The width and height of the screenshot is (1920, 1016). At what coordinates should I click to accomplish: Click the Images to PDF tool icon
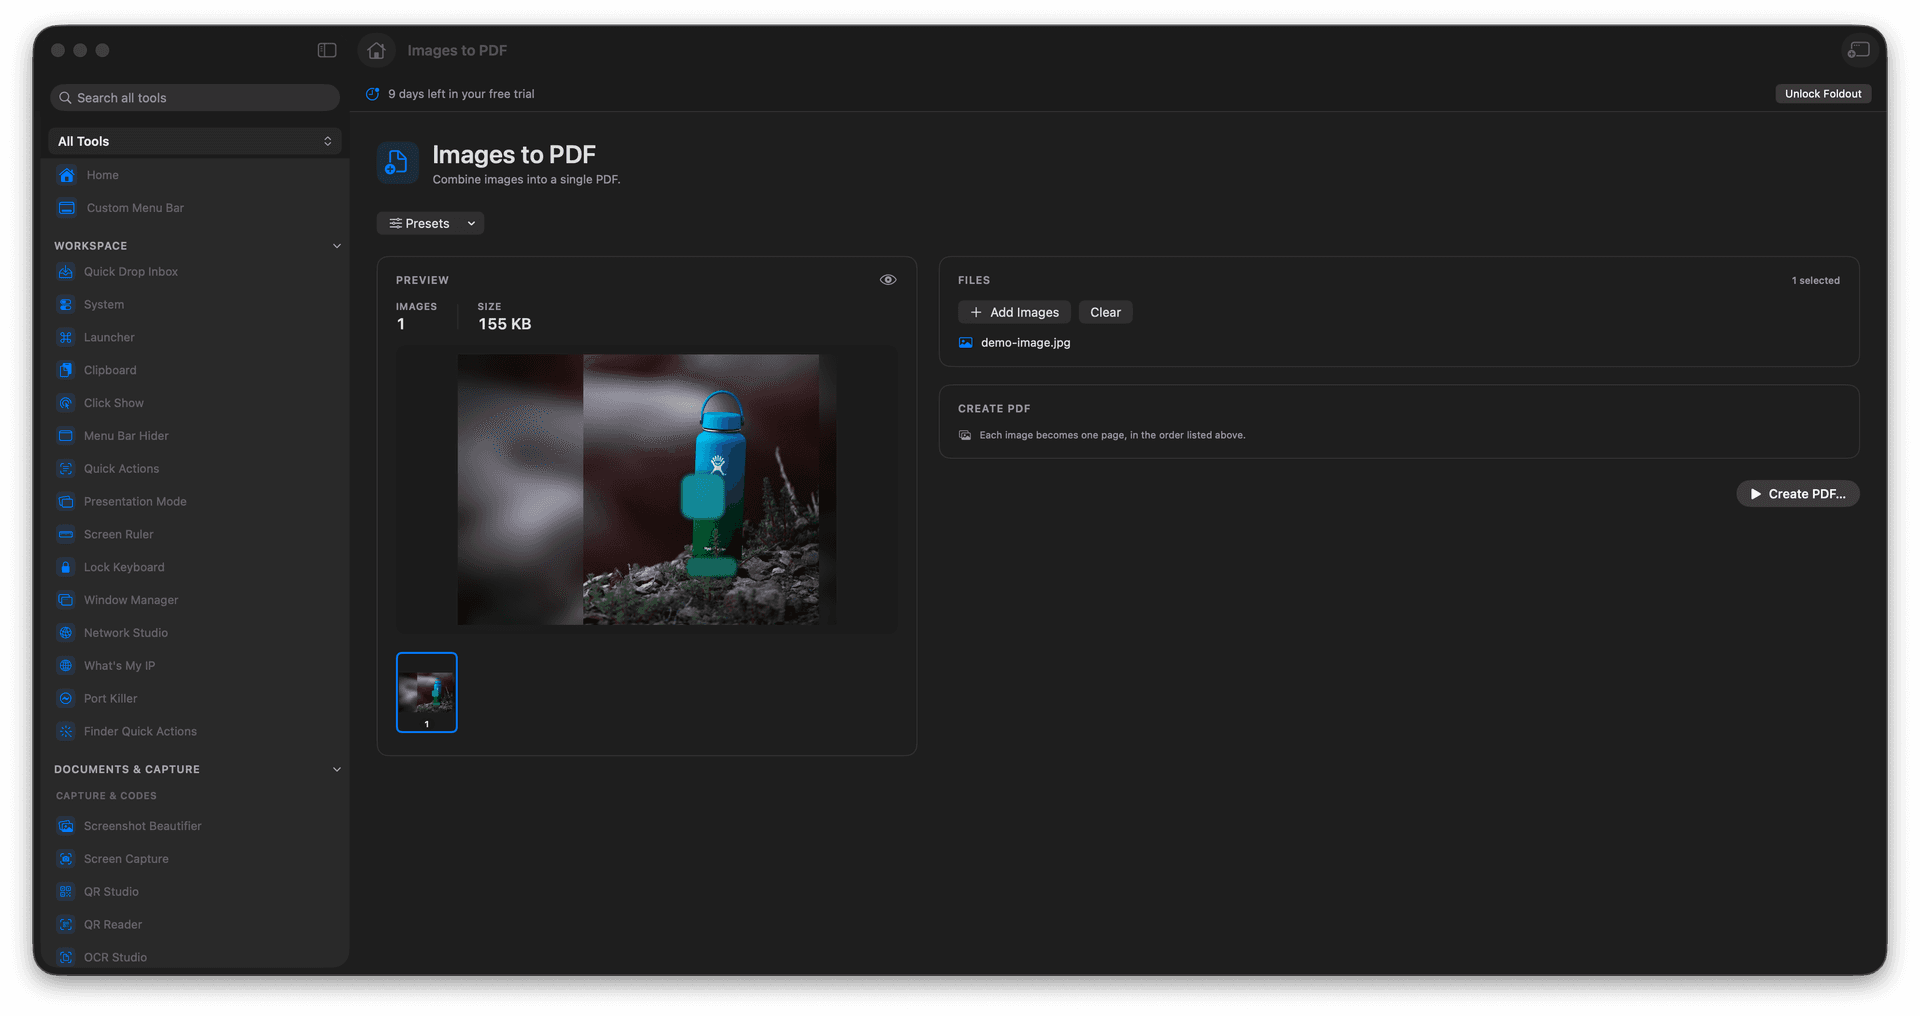397,163
